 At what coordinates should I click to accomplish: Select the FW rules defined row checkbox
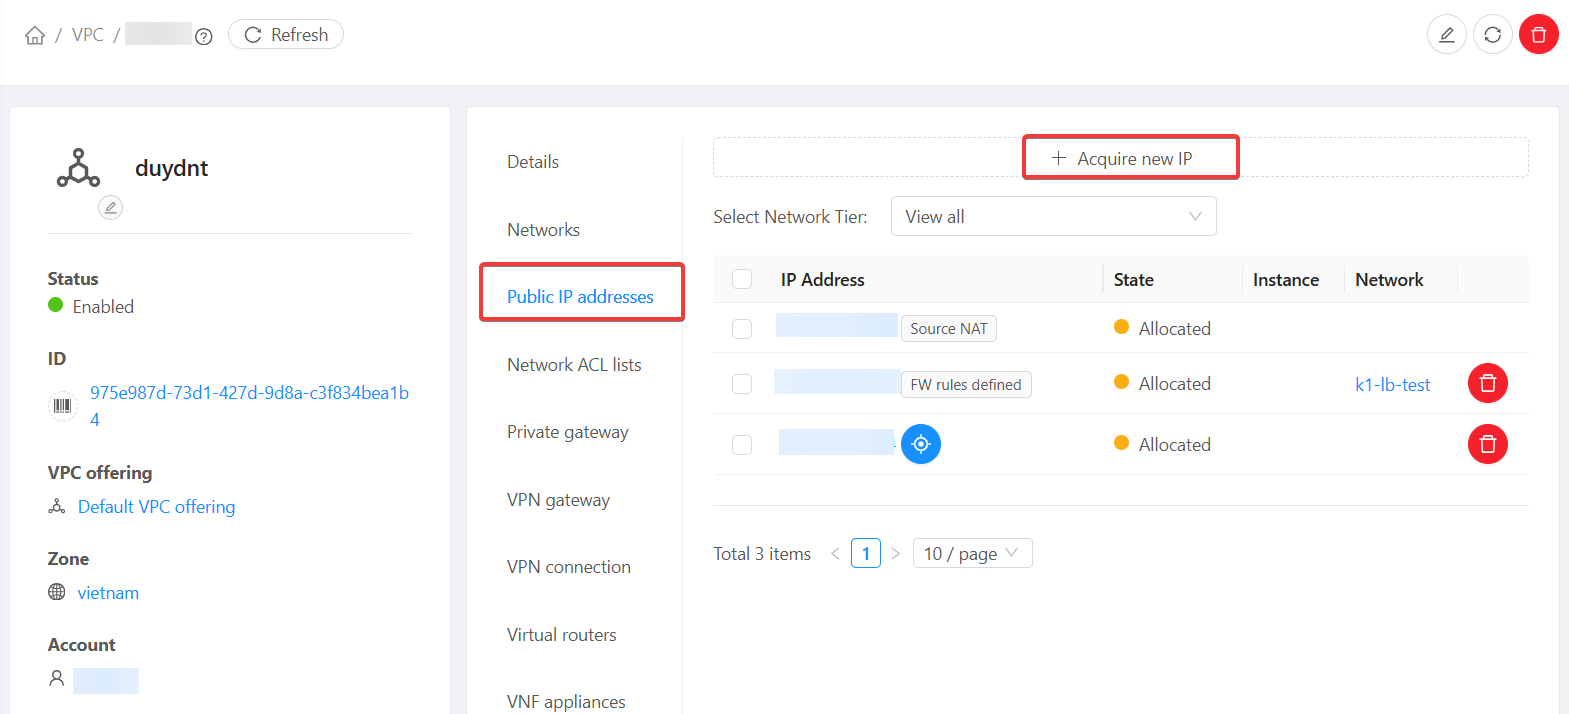click(742, 384)
